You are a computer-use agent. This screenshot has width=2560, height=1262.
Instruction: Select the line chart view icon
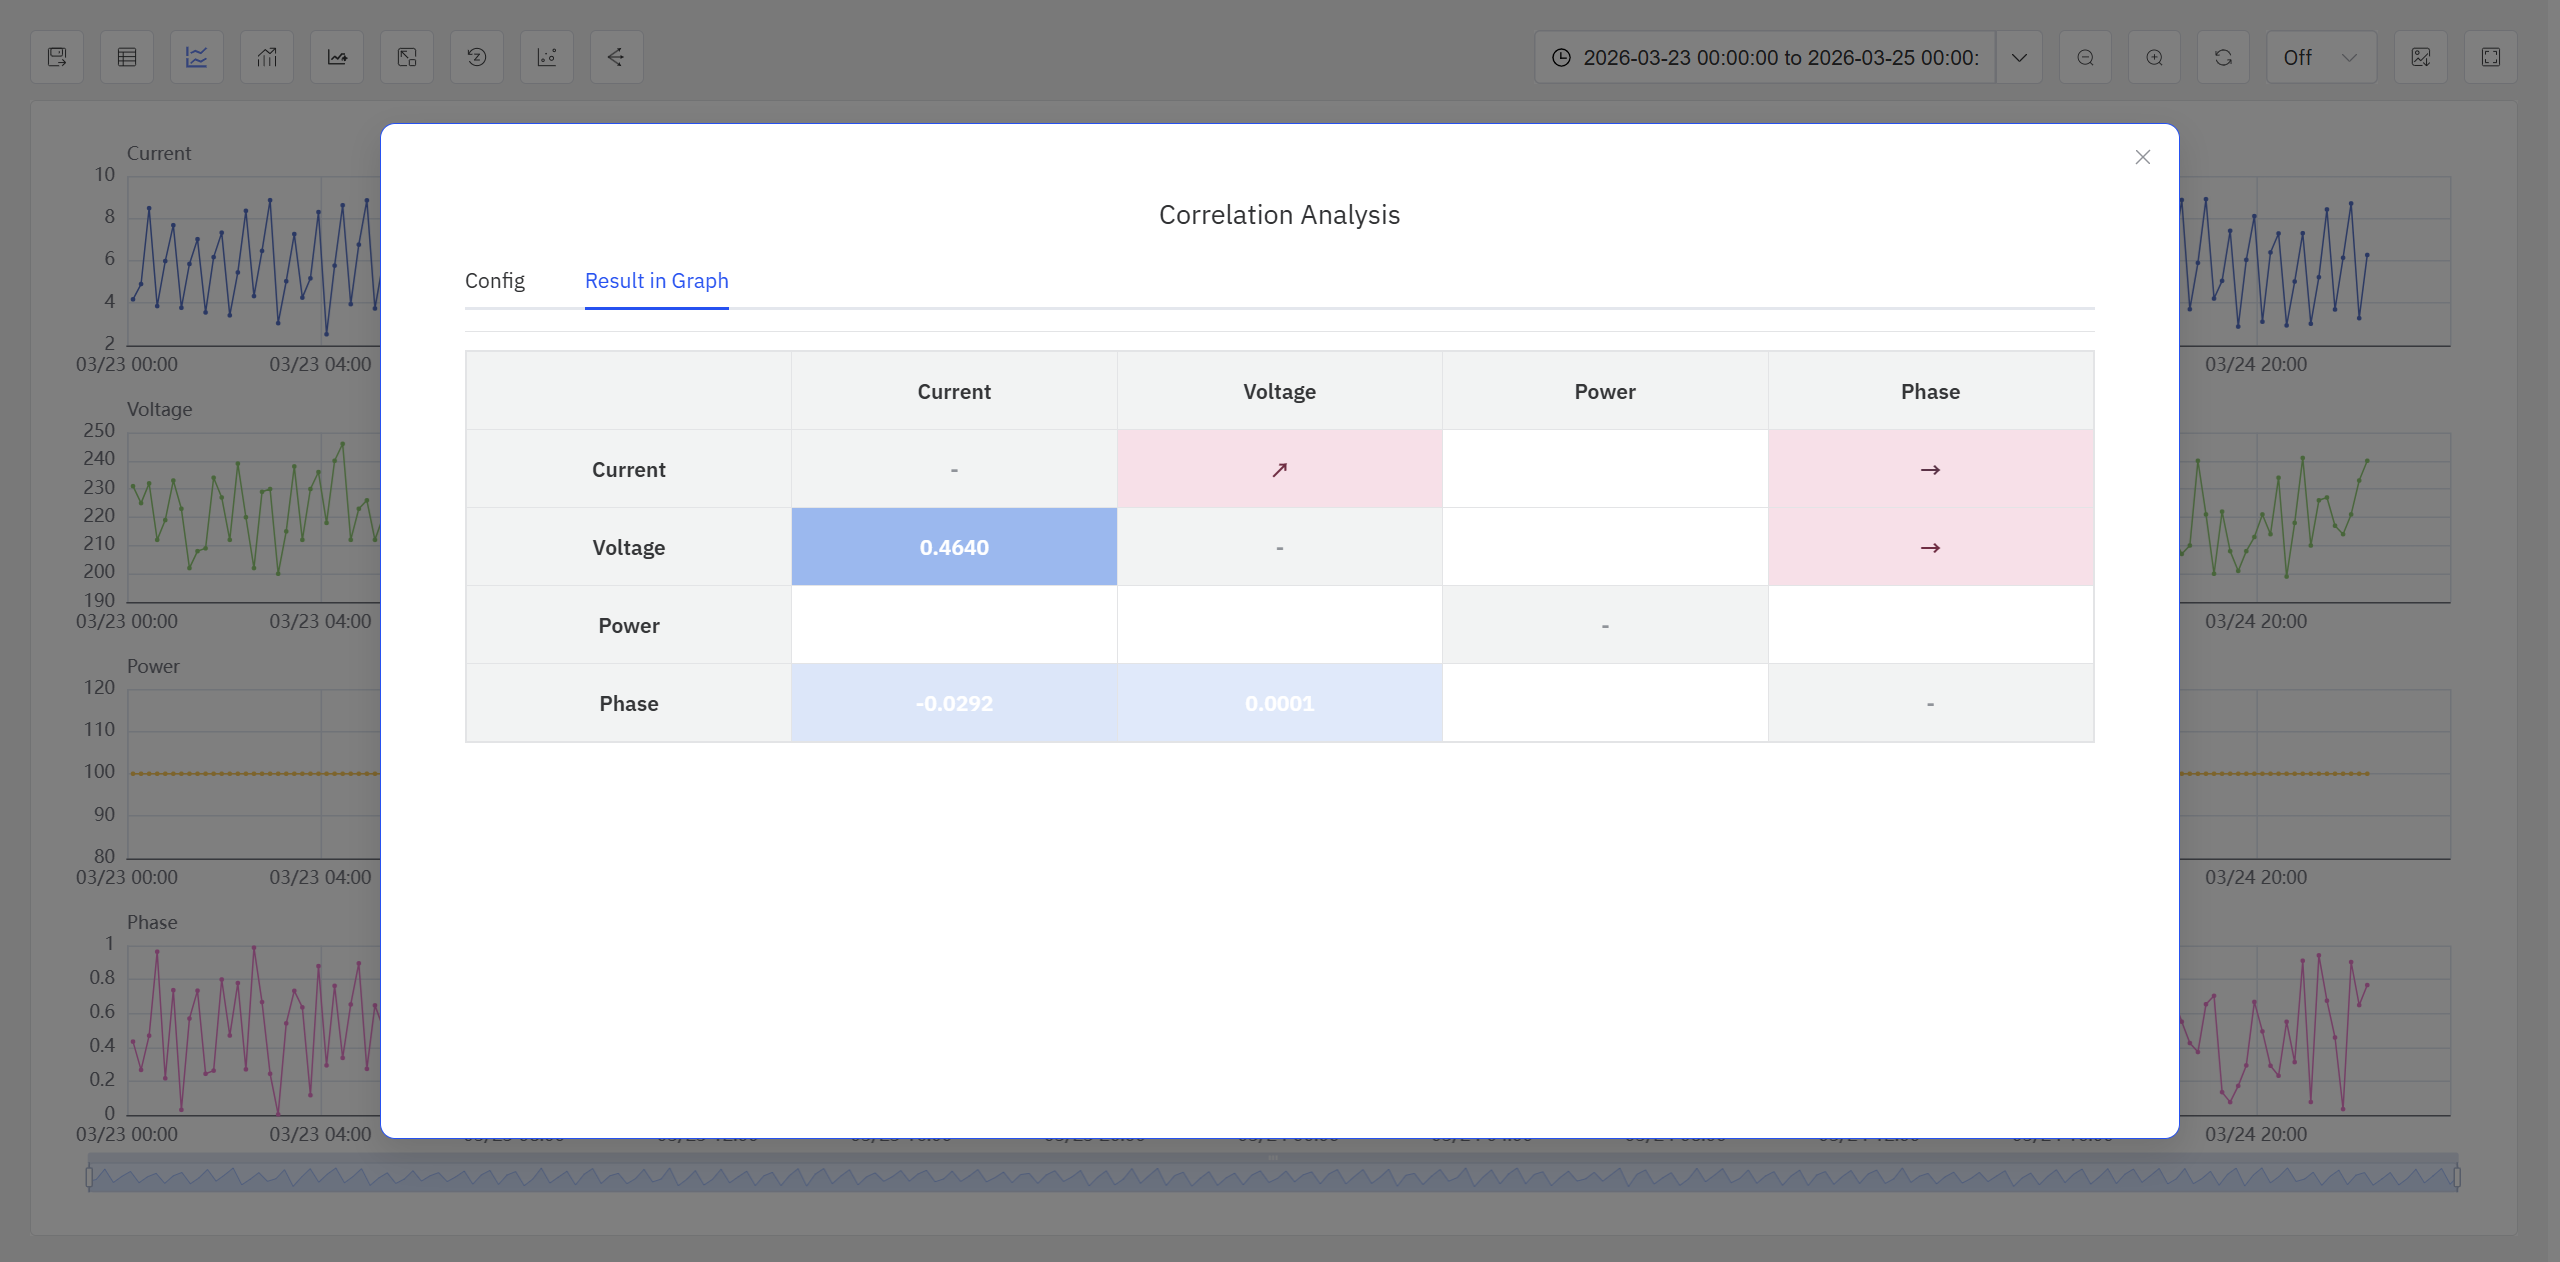(196, 57)
